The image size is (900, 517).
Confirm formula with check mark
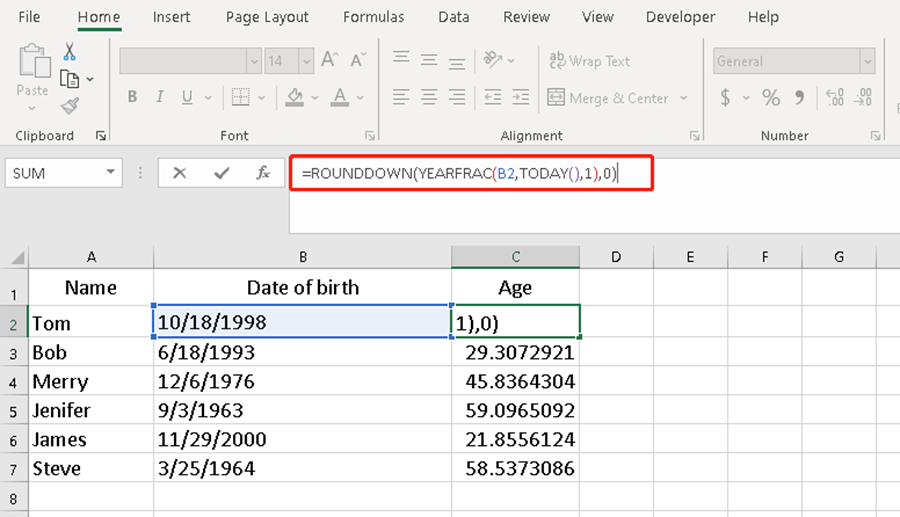coord(222,173)
